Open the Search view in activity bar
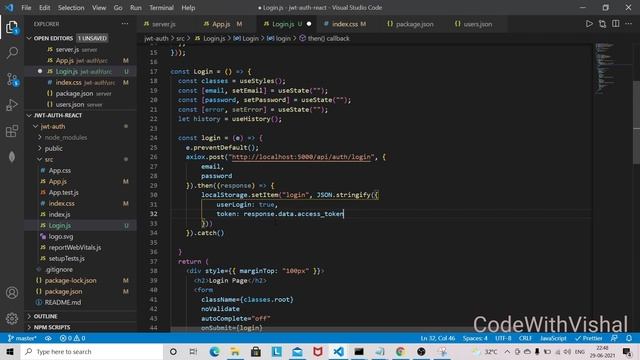 click(x=12, y=53)
